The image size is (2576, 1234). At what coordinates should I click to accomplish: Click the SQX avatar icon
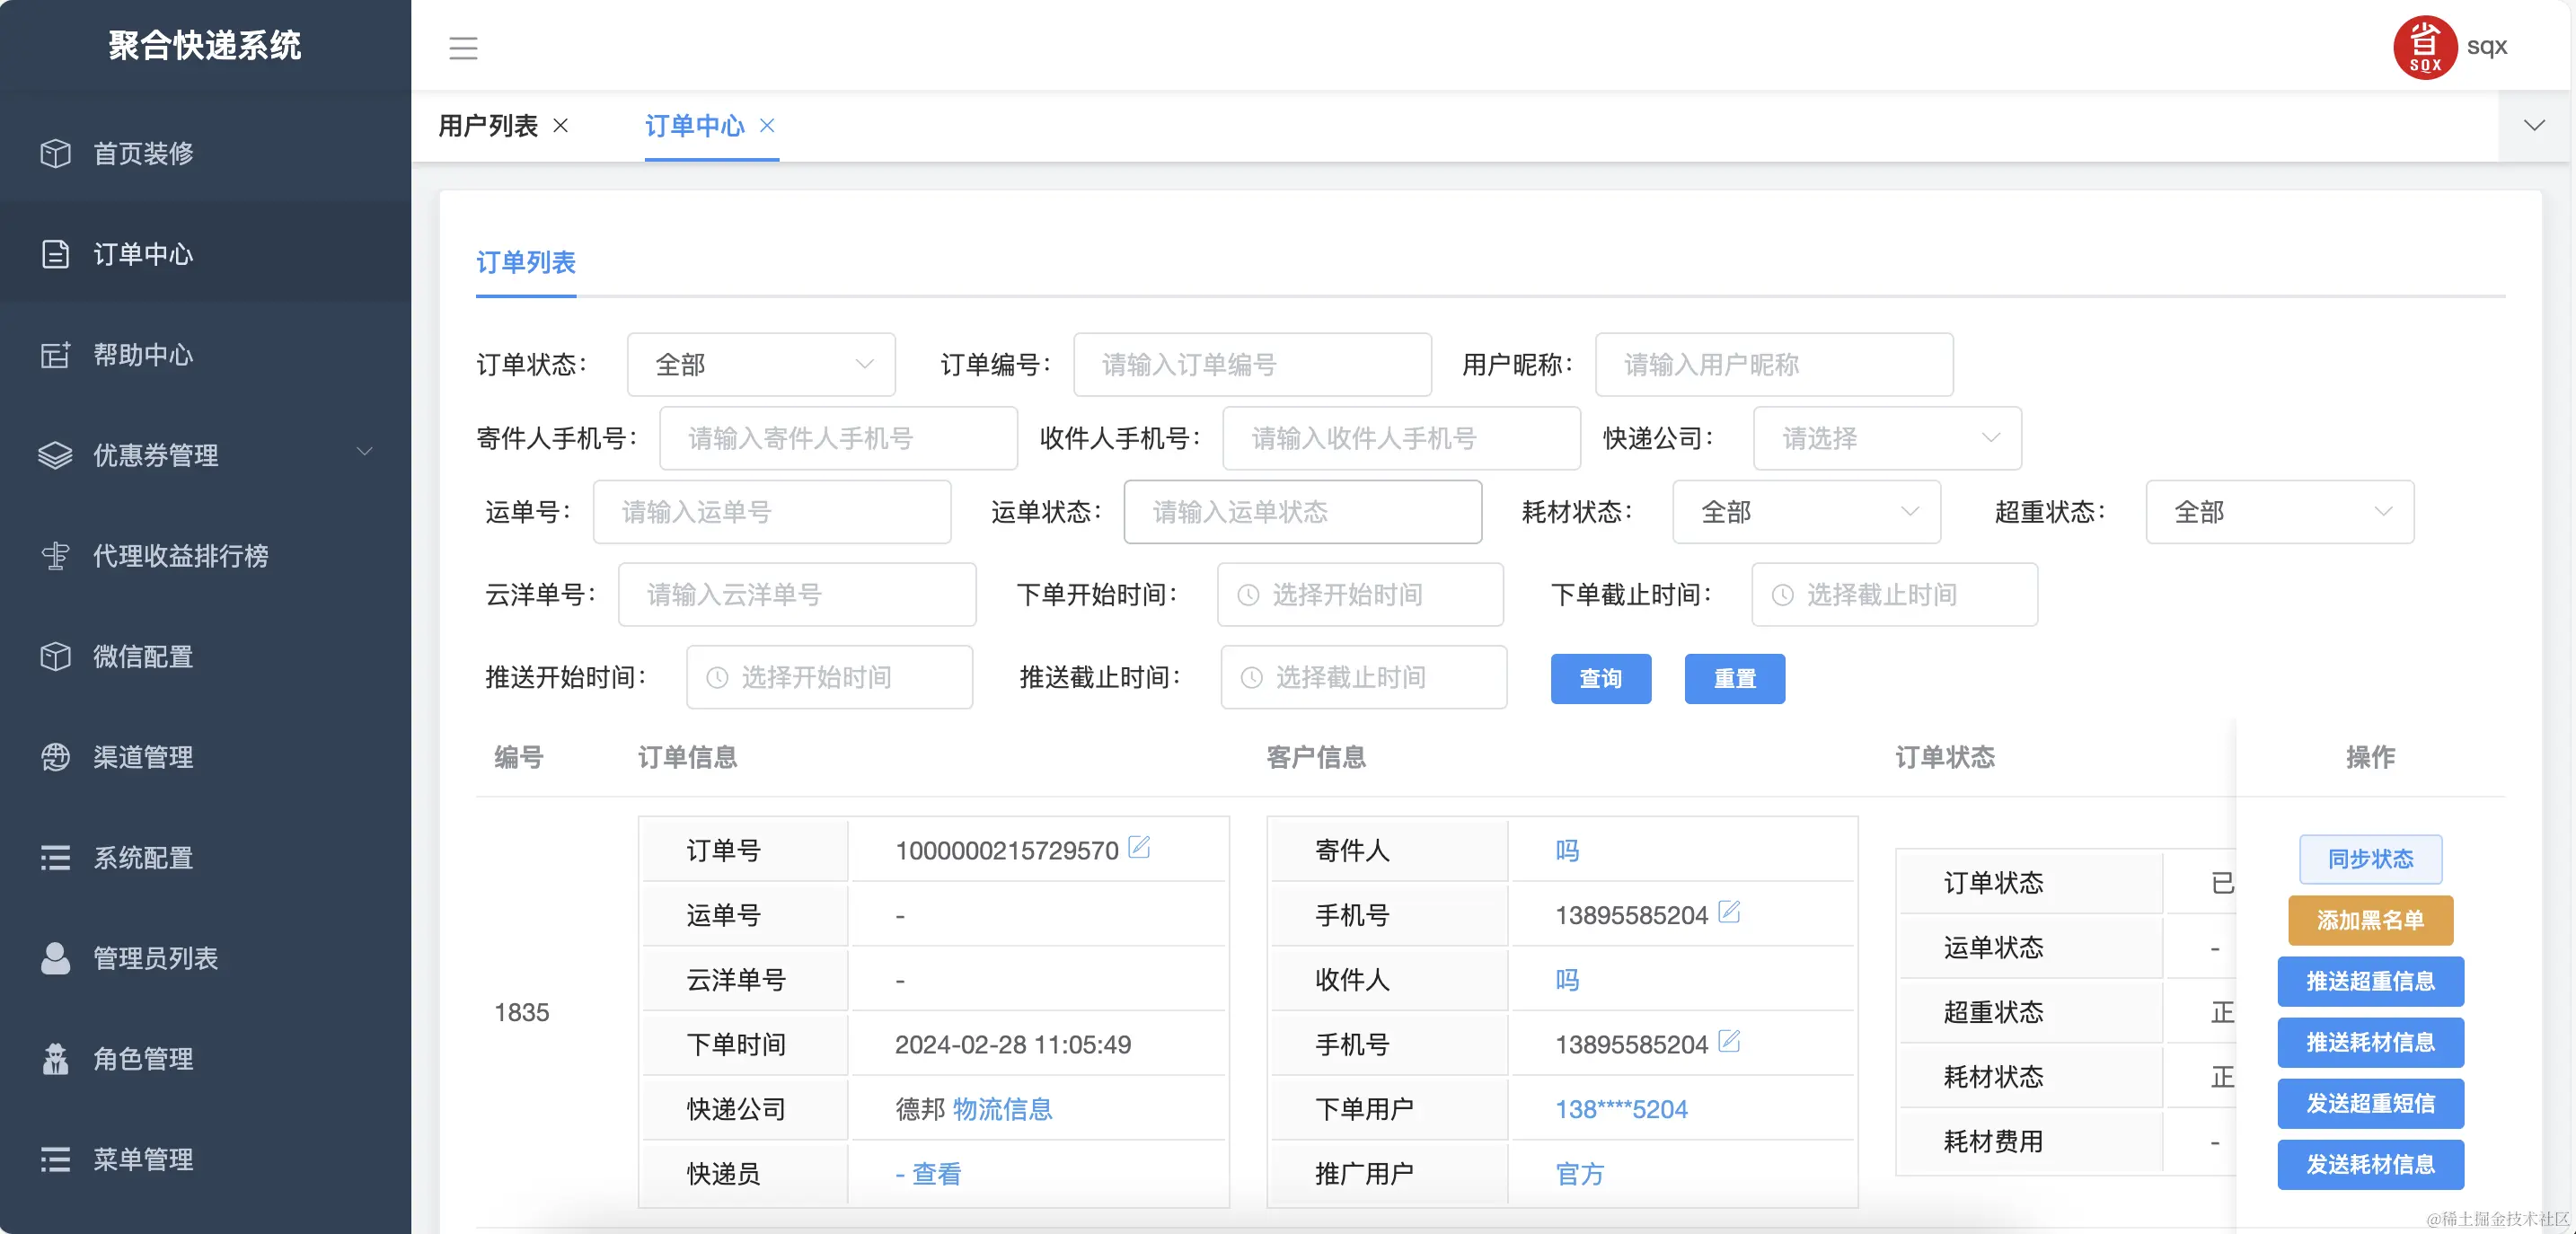click(2424, 46)
